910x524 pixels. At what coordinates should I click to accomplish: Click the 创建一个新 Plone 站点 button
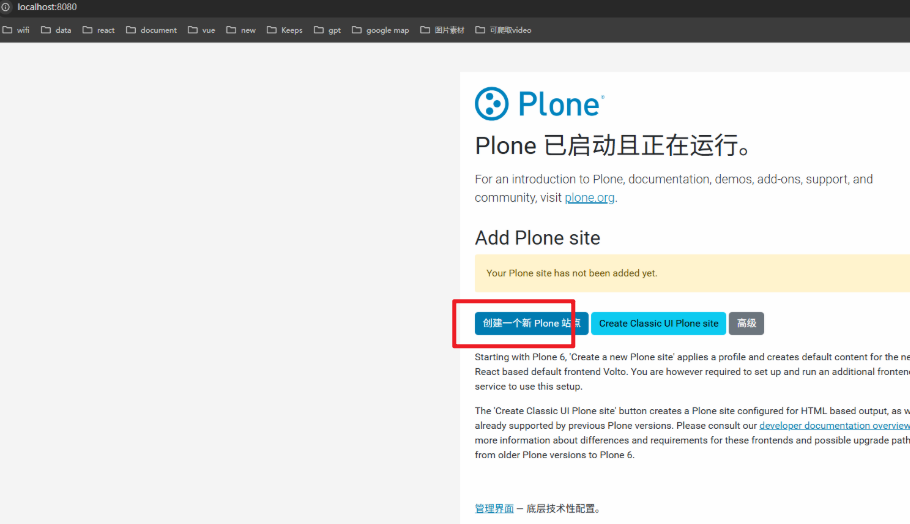[x=531, y=323]
